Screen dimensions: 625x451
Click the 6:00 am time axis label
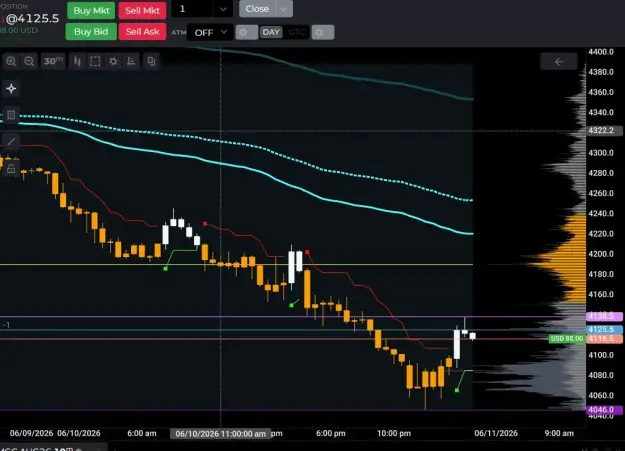pyautogui.click(x=142, y=433)
